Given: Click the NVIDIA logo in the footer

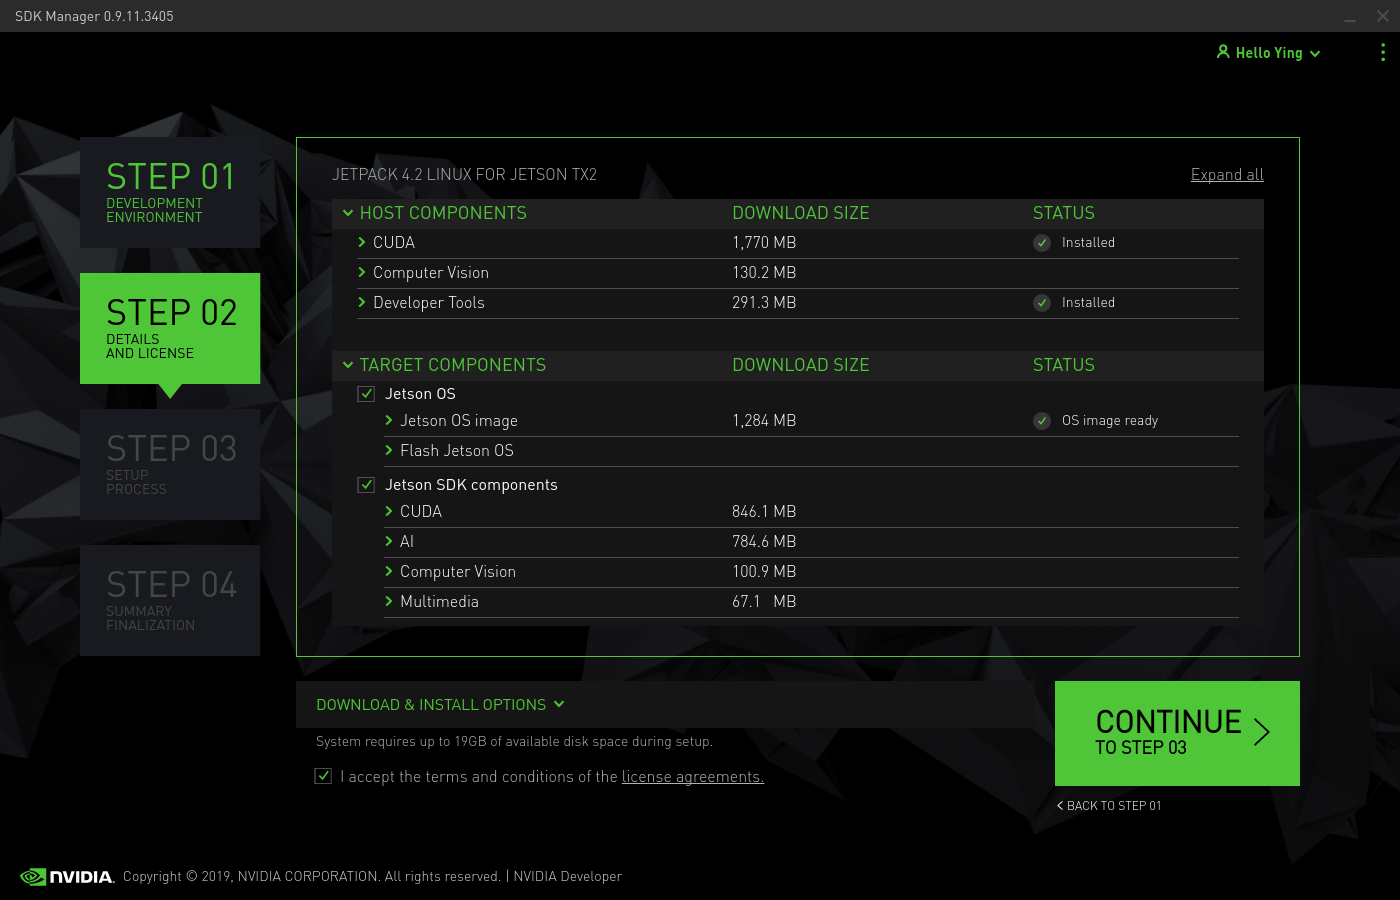Looking at the screenshot, I should click(67, 877).
